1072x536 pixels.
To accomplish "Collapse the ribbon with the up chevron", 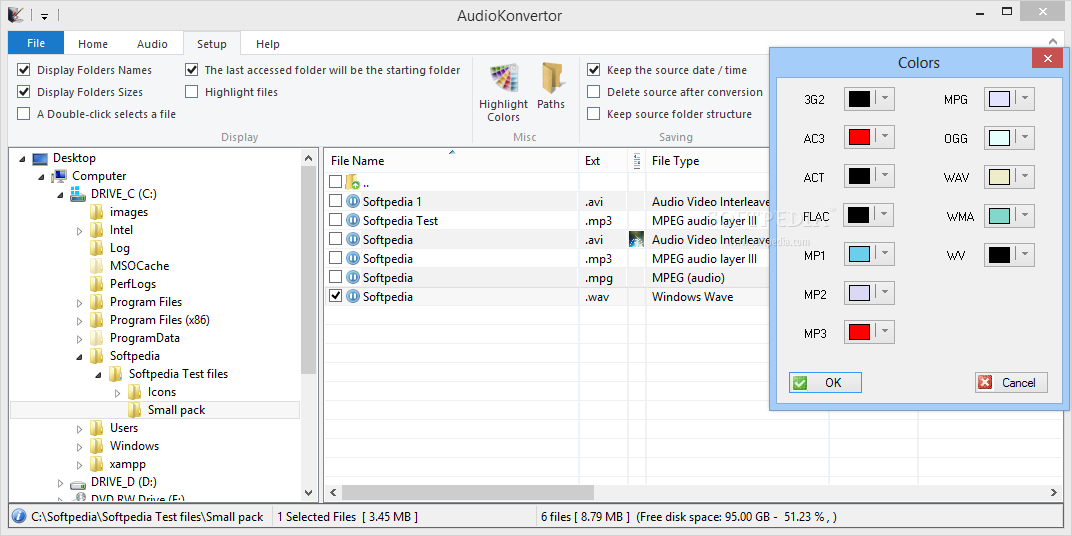I will (x=1054, y=42).
